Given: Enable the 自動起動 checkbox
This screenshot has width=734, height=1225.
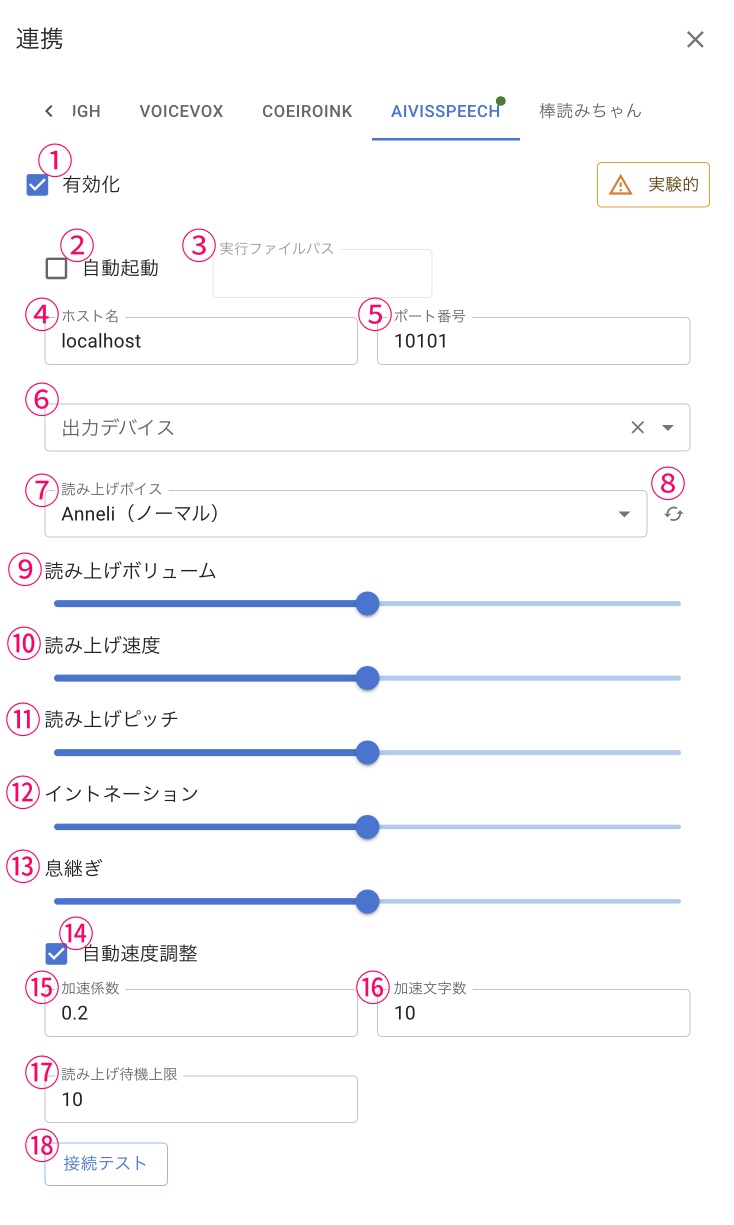Looking at the screenshot, I should coord(57,268).
